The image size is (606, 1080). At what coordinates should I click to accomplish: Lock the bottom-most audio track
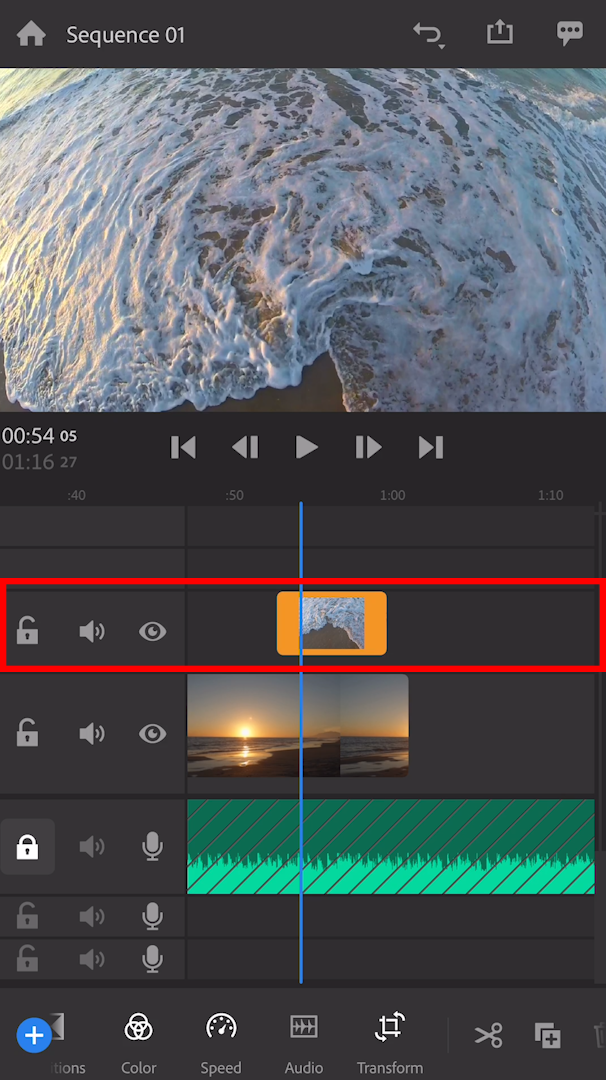pos(28,958)
